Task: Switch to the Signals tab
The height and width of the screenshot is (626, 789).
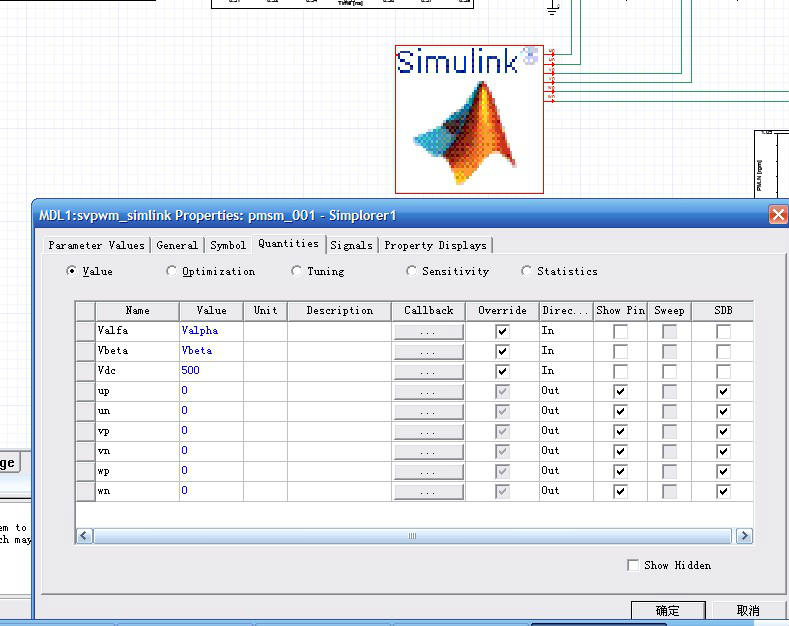Action: click(351, 245)
